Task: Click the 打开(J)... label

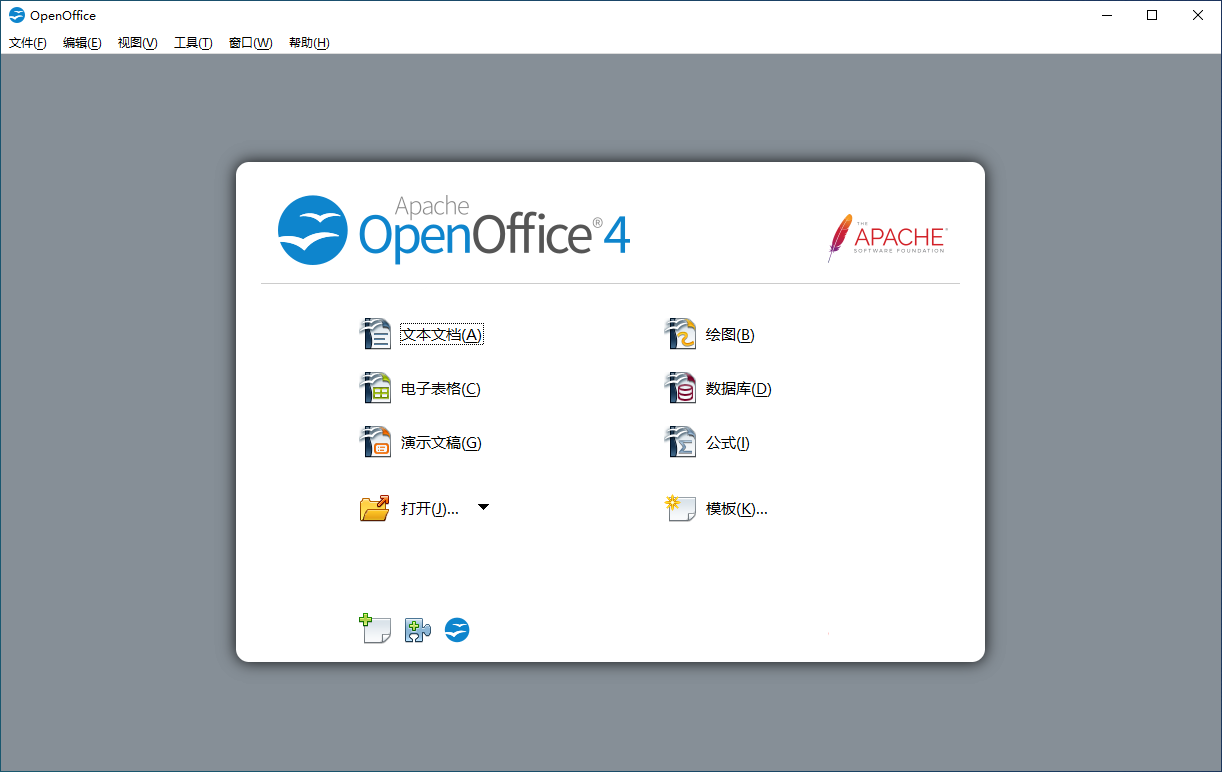Action: pyautogui.click(x=430, y=509)
